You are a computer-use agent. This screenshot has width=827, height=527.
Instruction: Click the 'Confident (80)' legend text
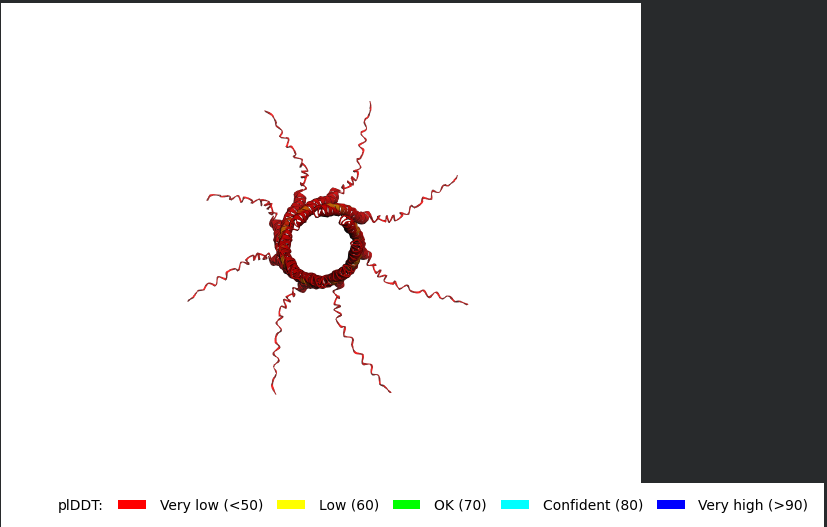(593, 505)
